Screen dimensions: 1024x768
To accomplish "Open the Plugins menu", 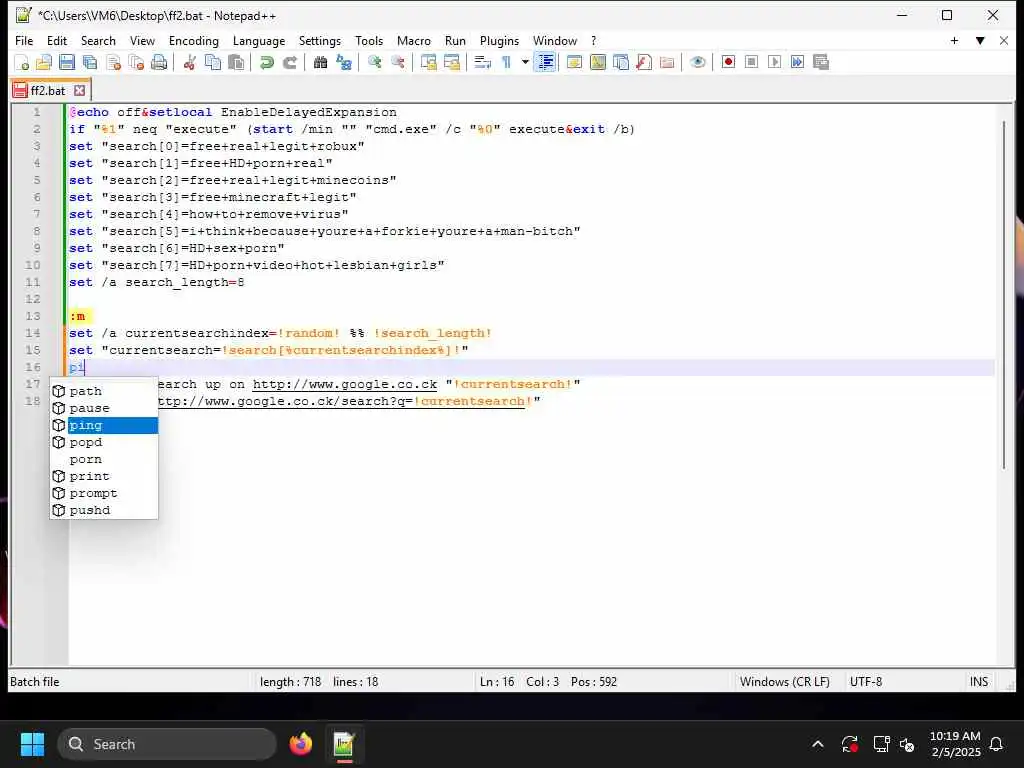I will pos(499,40).
